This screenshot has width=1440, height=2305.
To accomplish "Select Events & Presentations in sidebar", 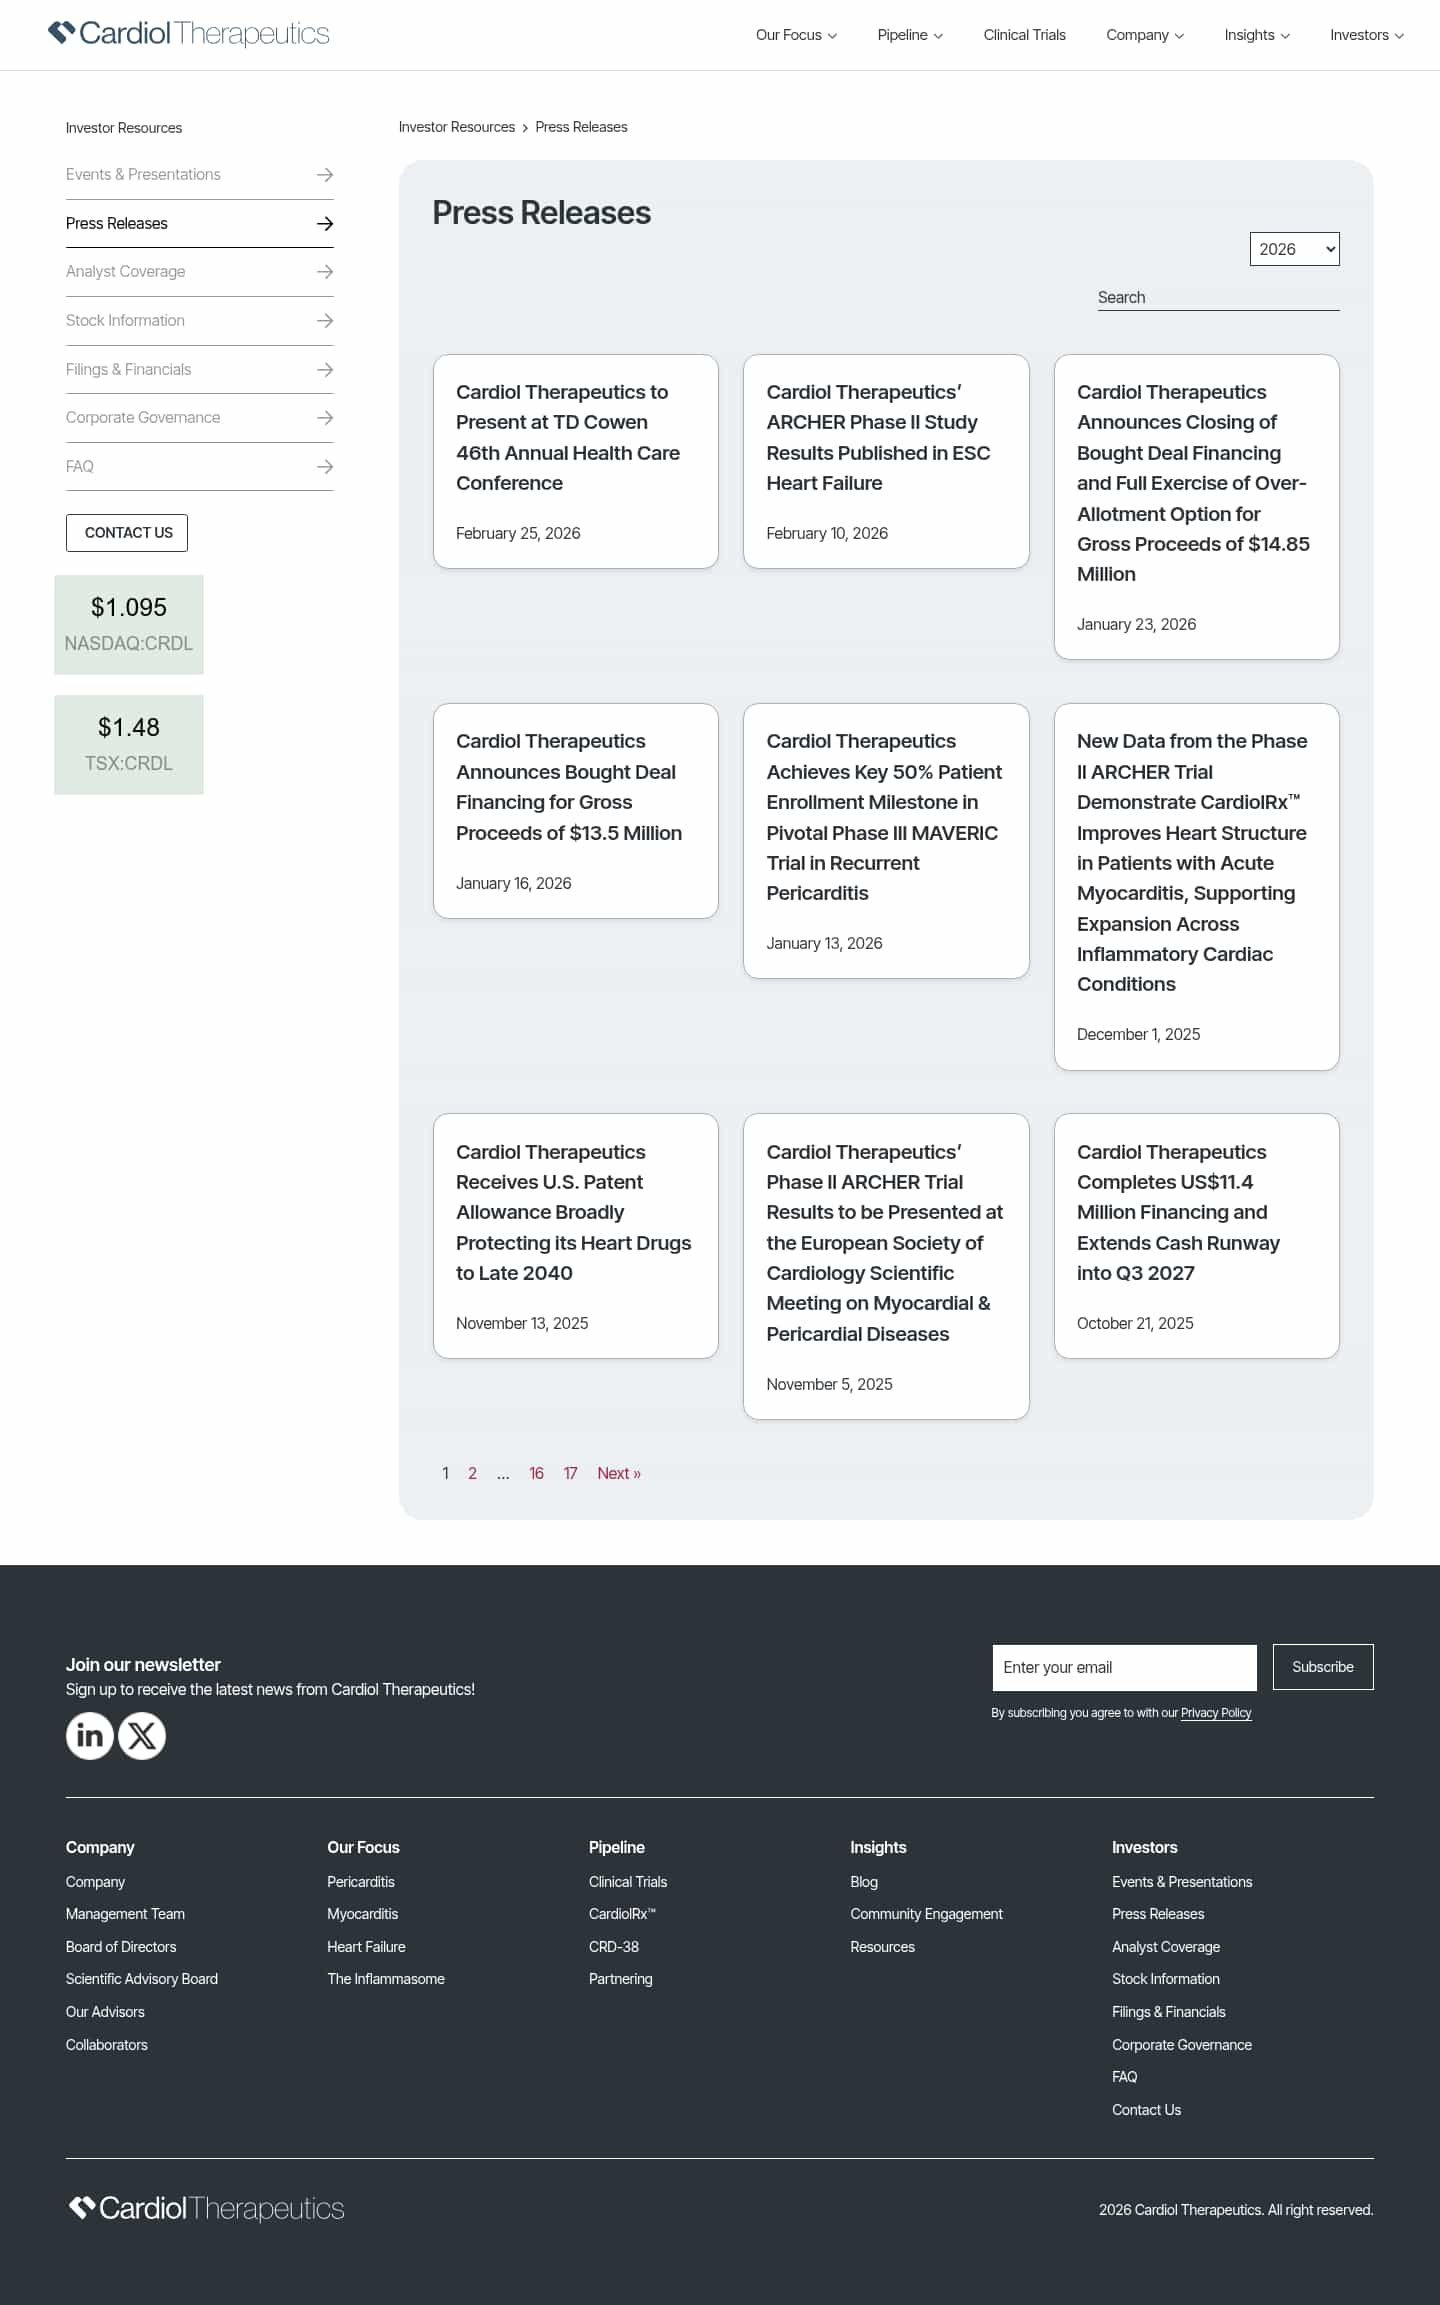I will pos(143,175).
